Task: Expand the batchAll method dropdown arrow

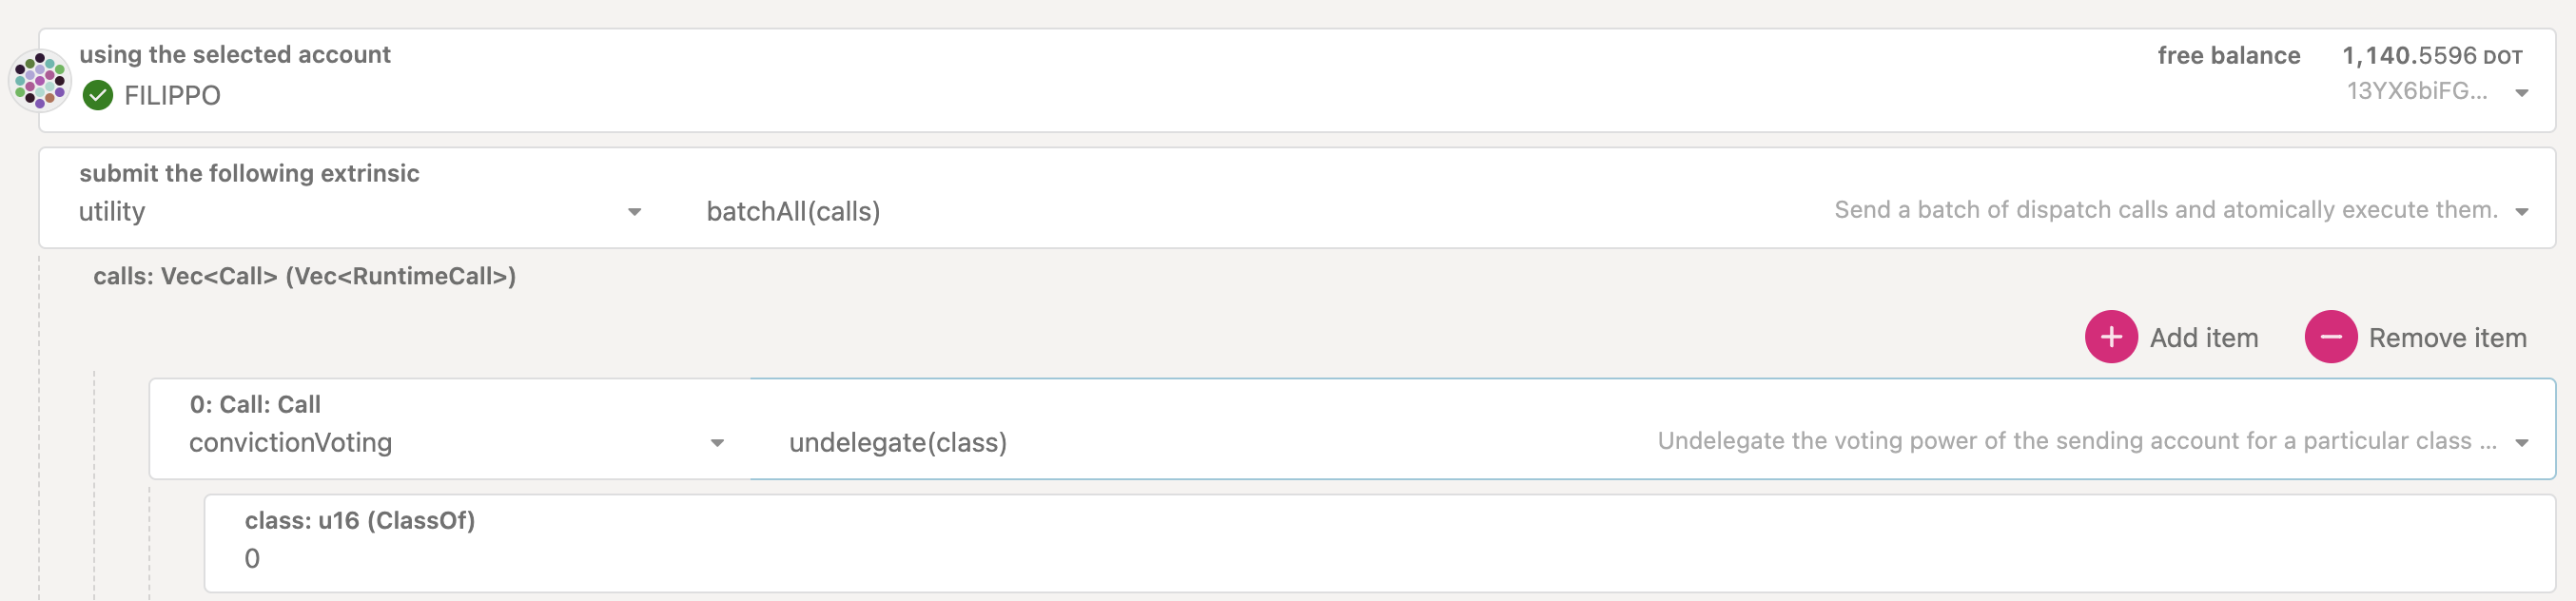Action: [2522, 212]
